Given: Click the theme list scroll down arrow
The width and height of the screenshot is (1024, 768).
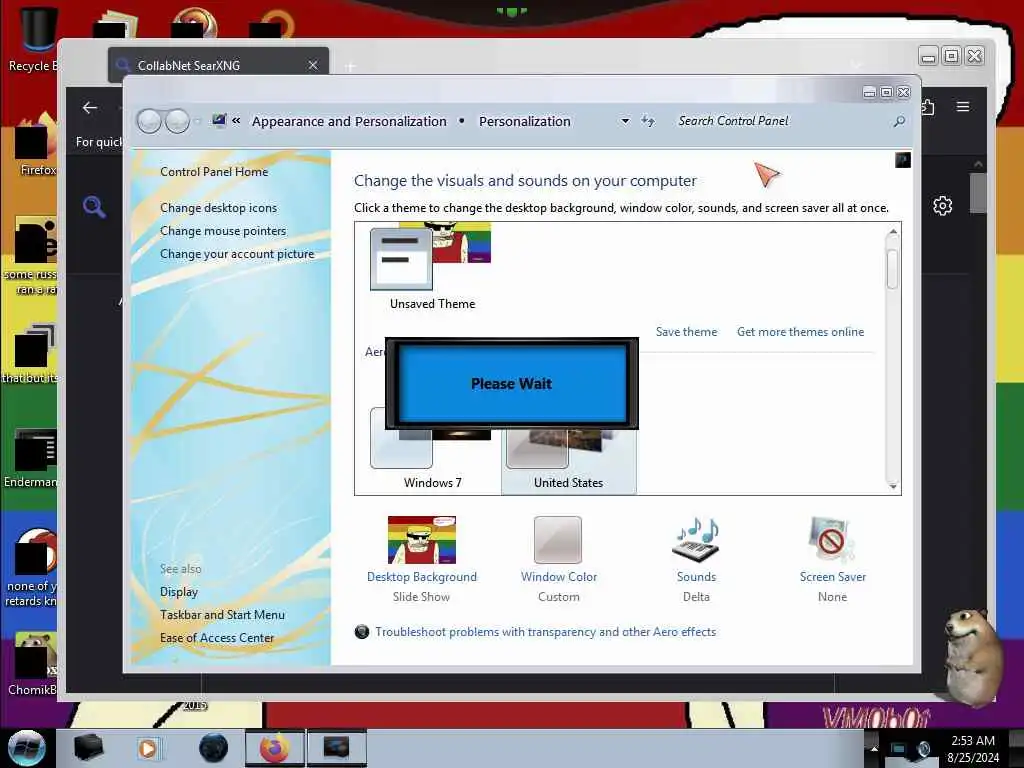Looking at the screenshot, I should tap(893, 486).
